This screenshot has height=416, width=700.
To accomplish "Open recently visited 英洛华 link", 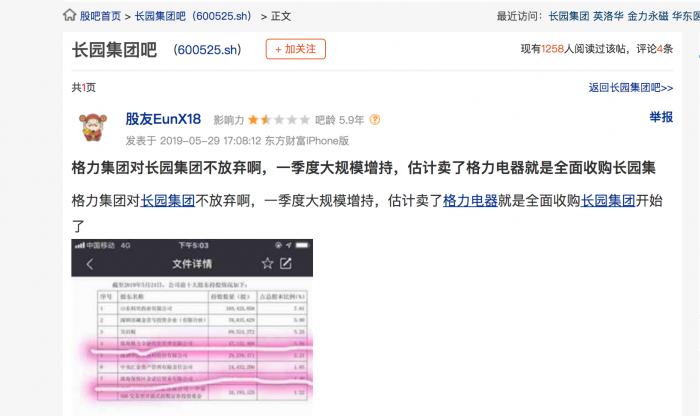I will (x=608, y=16).
